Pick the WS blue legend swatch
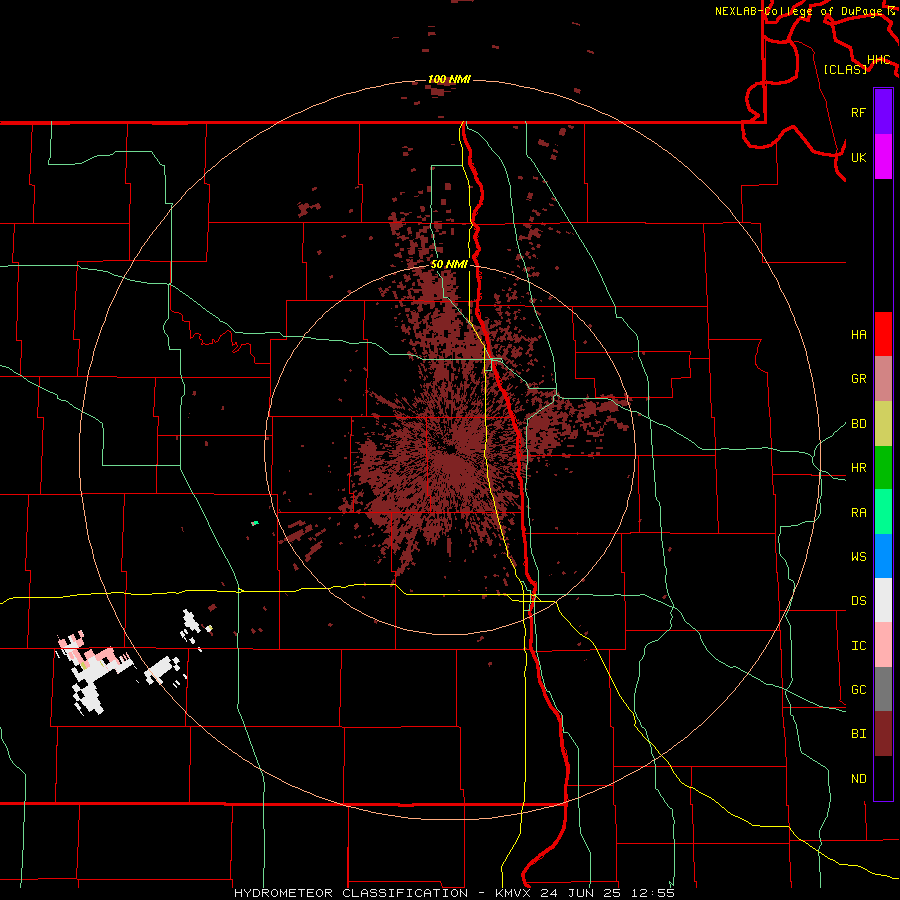900x900 pixels. [883, 556]
